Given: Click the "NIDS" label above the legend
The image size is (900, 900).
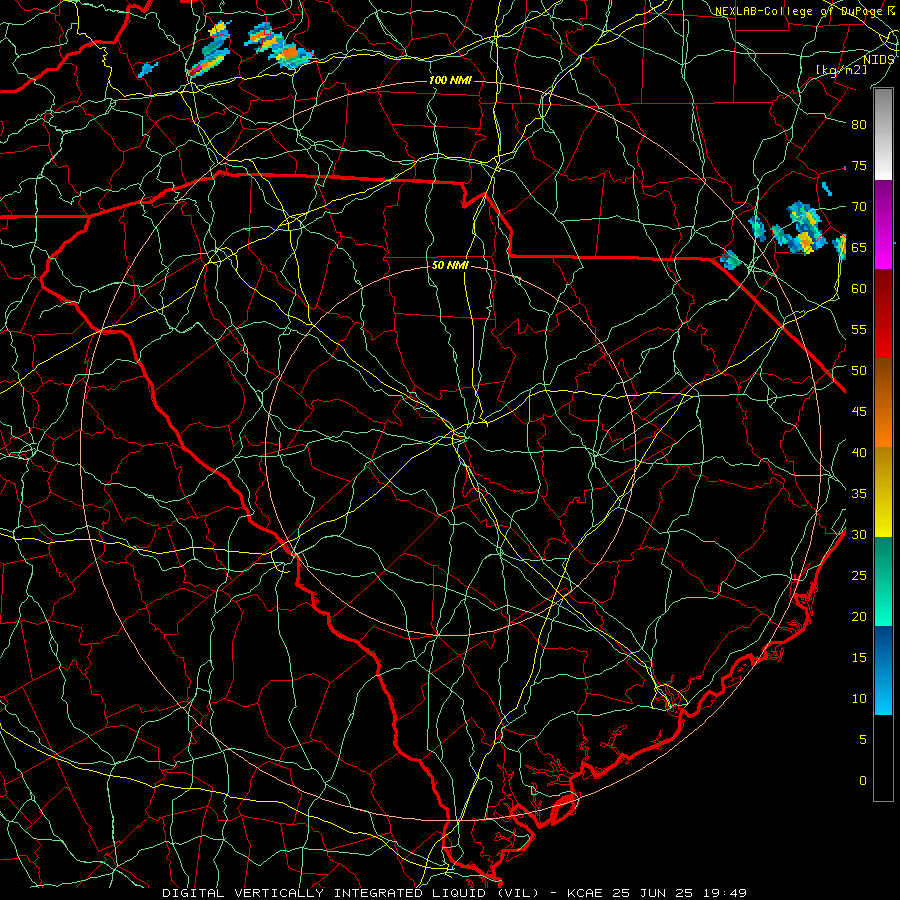Looking at the screenshot, I should [879, 60].
